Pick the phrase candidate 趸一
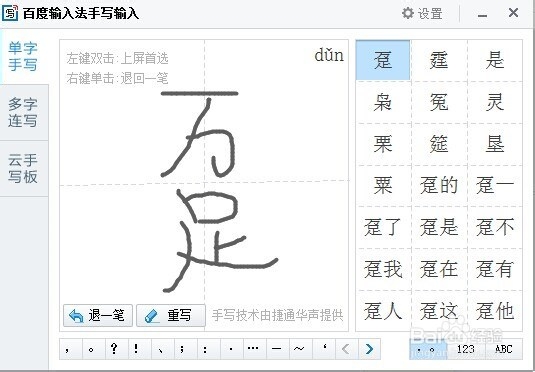Image resolution: width=535 pixels, height=372 pixels. coord(495,186)
